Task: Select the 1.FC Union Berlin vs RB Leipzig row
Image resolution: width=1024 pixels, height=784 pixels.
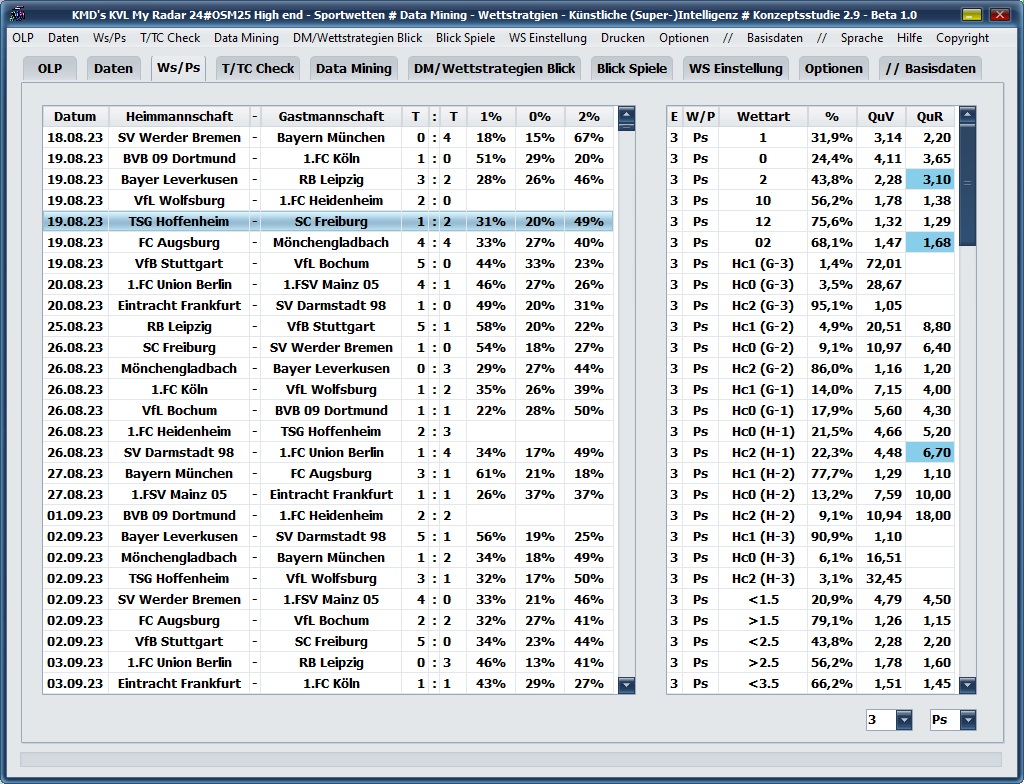Action: click(x=328, y=662)
